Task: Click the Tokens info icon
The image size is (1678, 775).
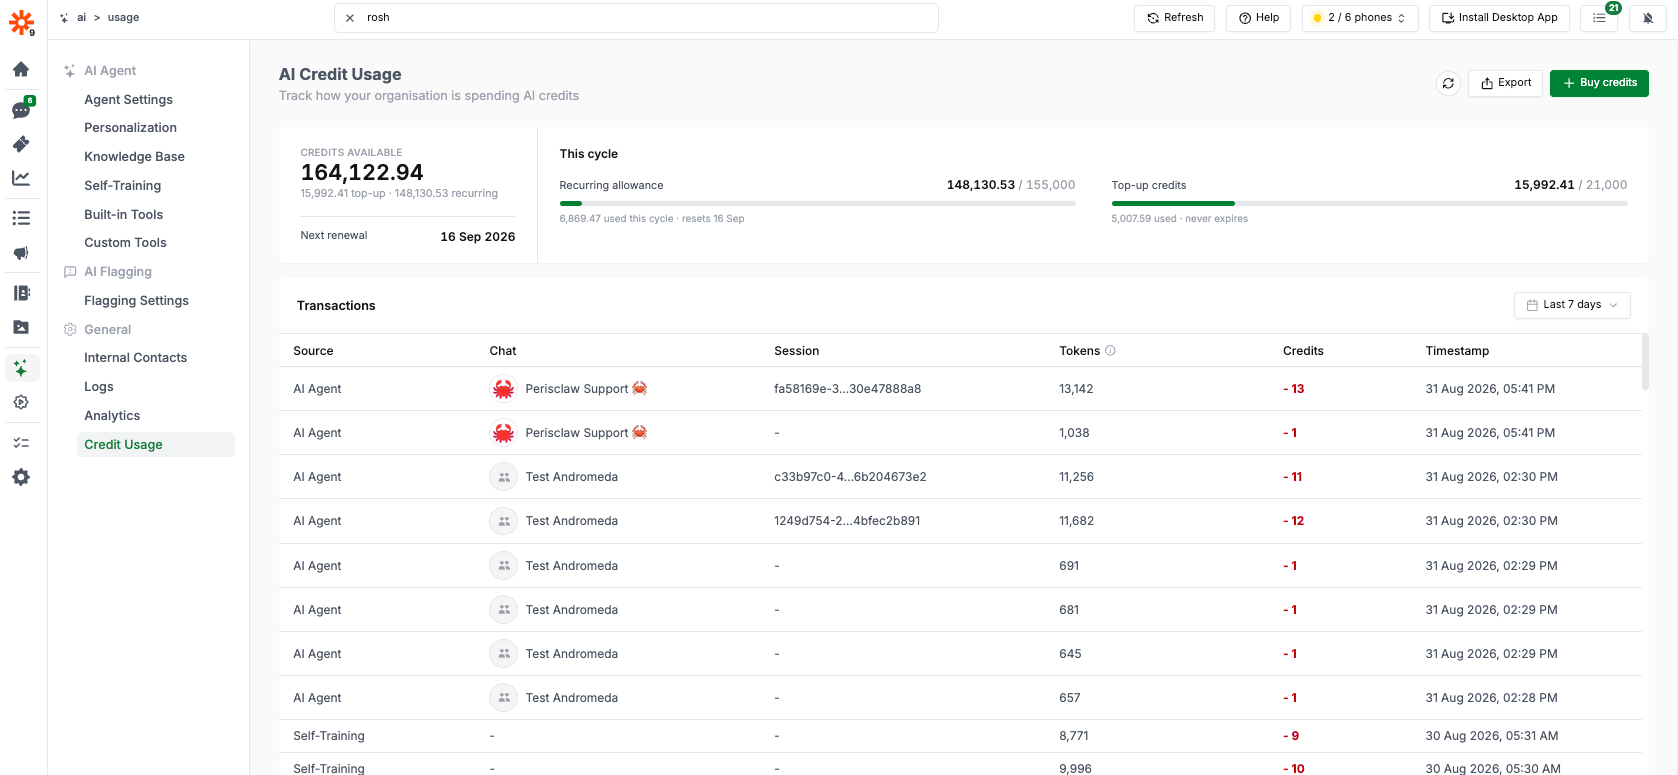Action: [x=1110, y=351]
